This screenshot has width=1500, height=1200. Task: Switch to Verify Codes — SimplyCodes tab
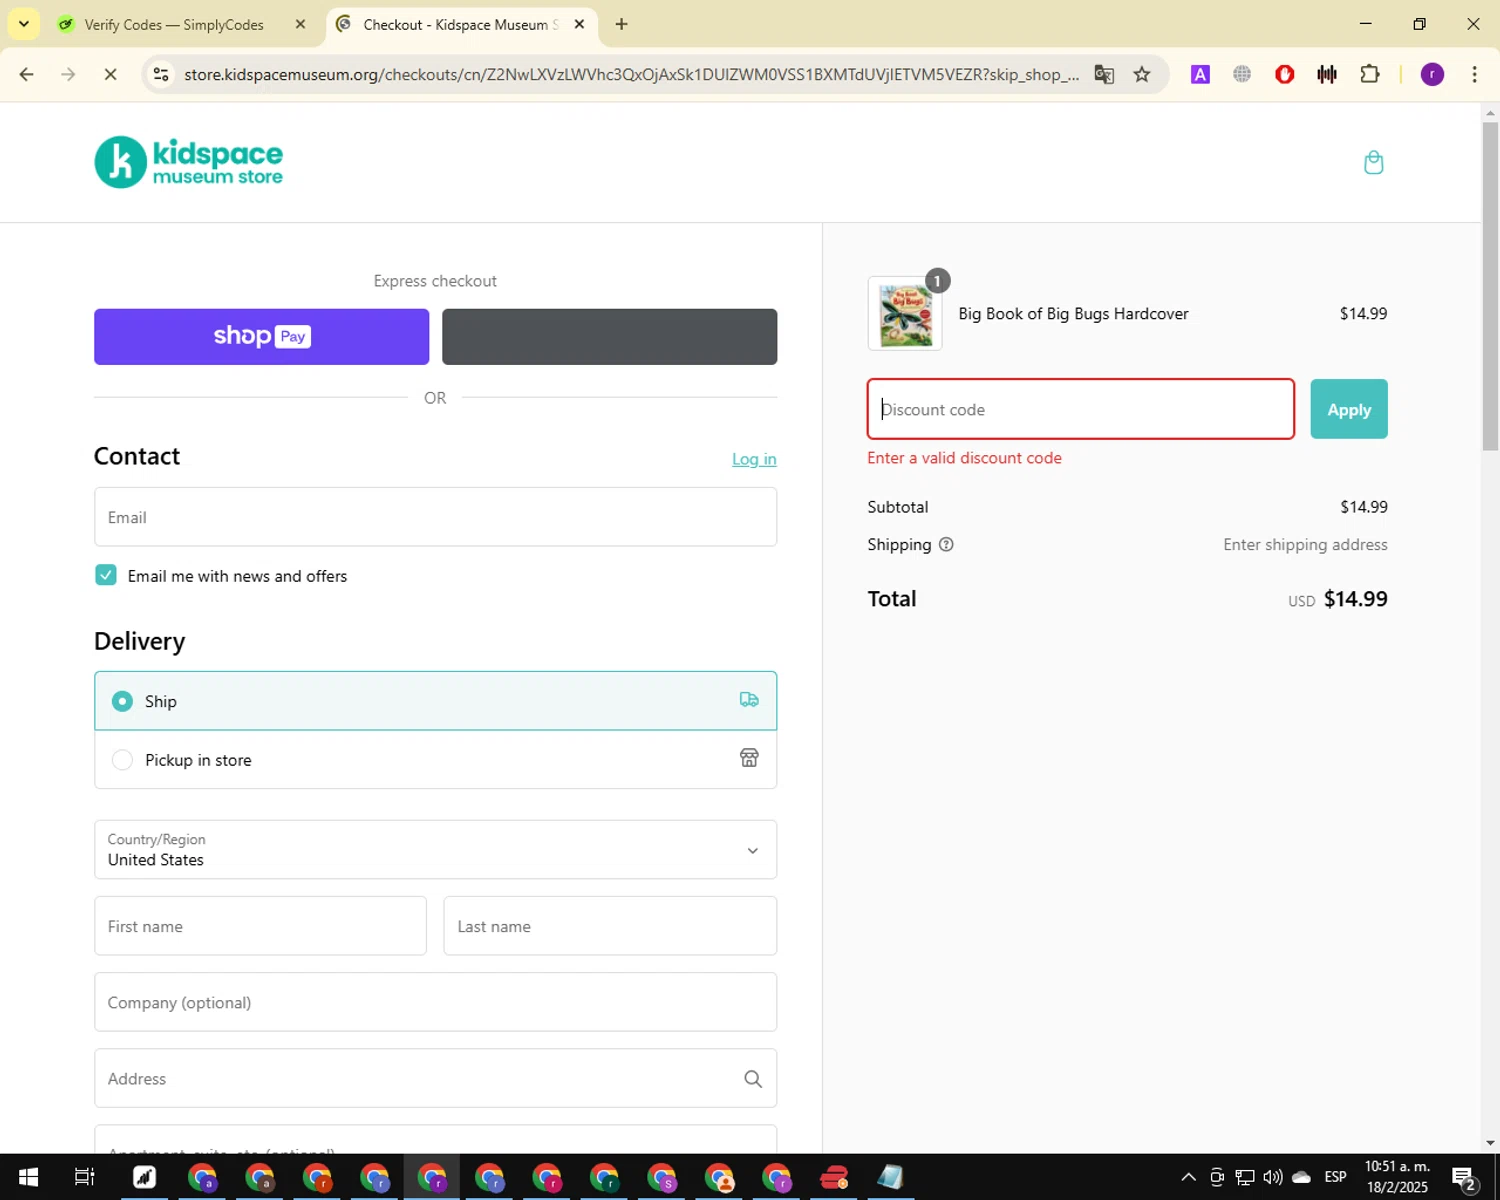(x=174, y=24)
